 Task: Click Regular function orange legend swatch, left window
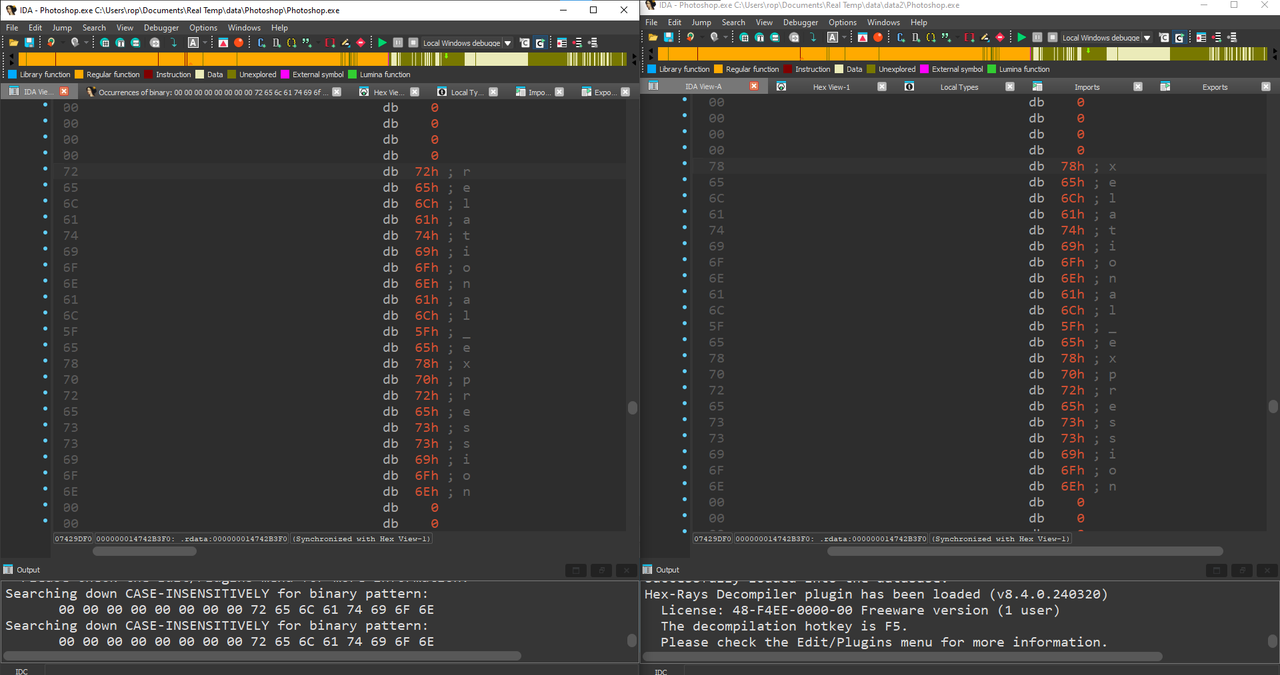pyautogui.click(x=78, y=74)
